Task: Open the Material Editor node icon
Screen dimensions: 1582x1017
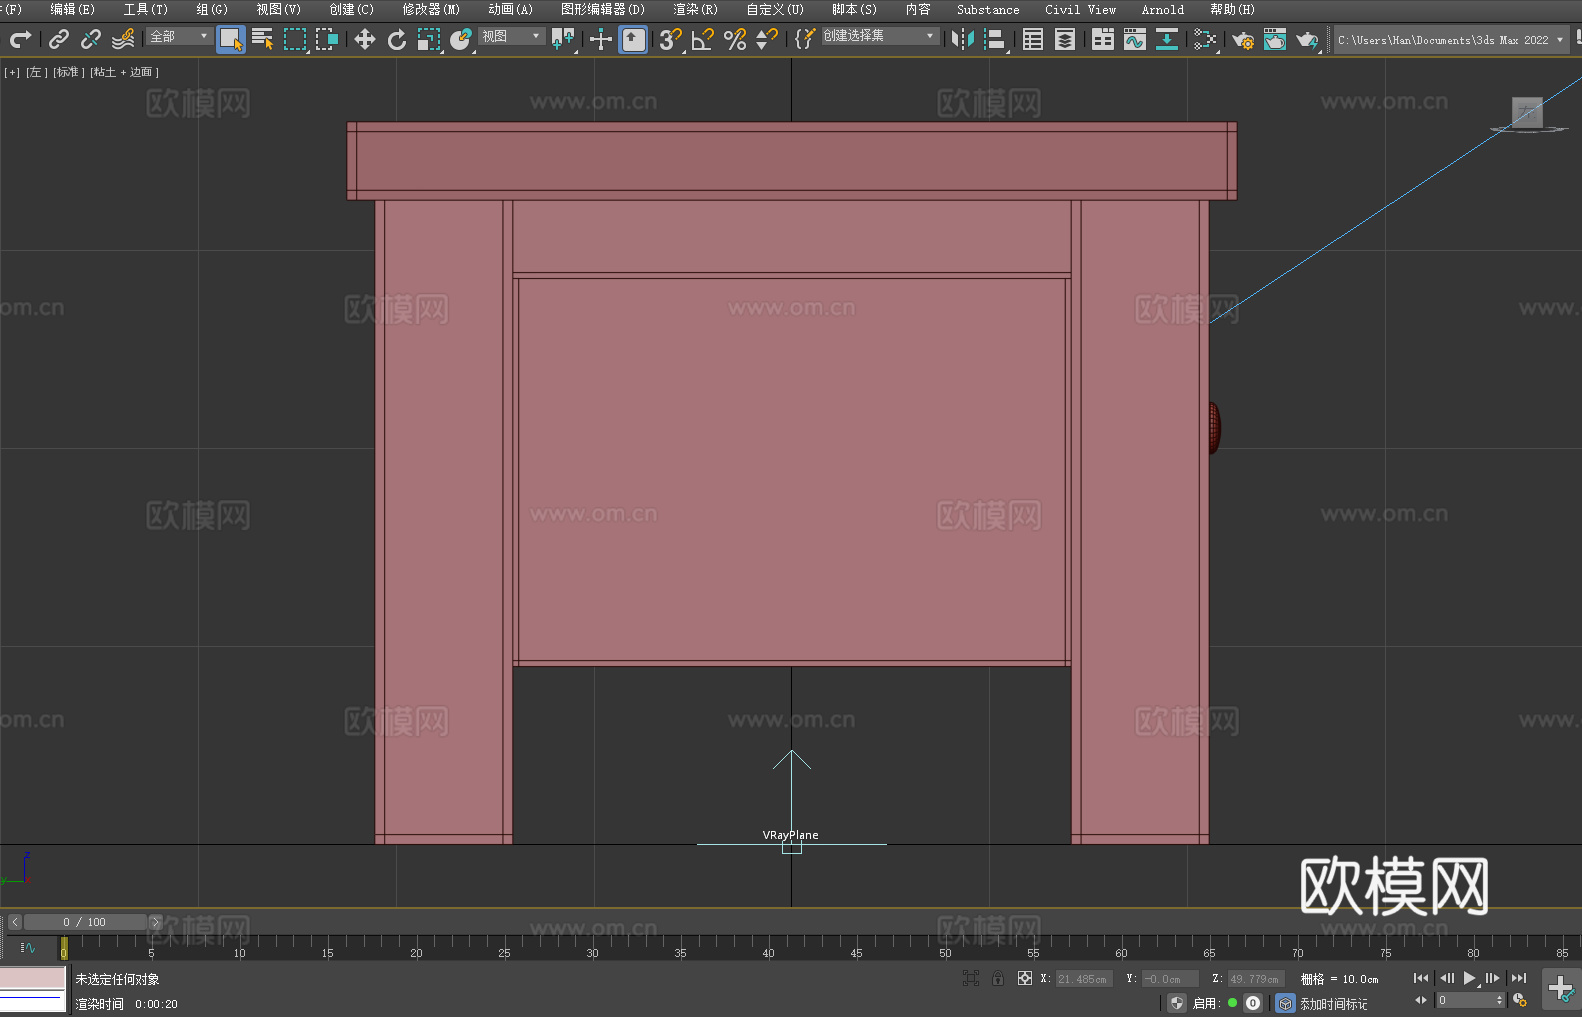Action: (x=1205, y=39)
